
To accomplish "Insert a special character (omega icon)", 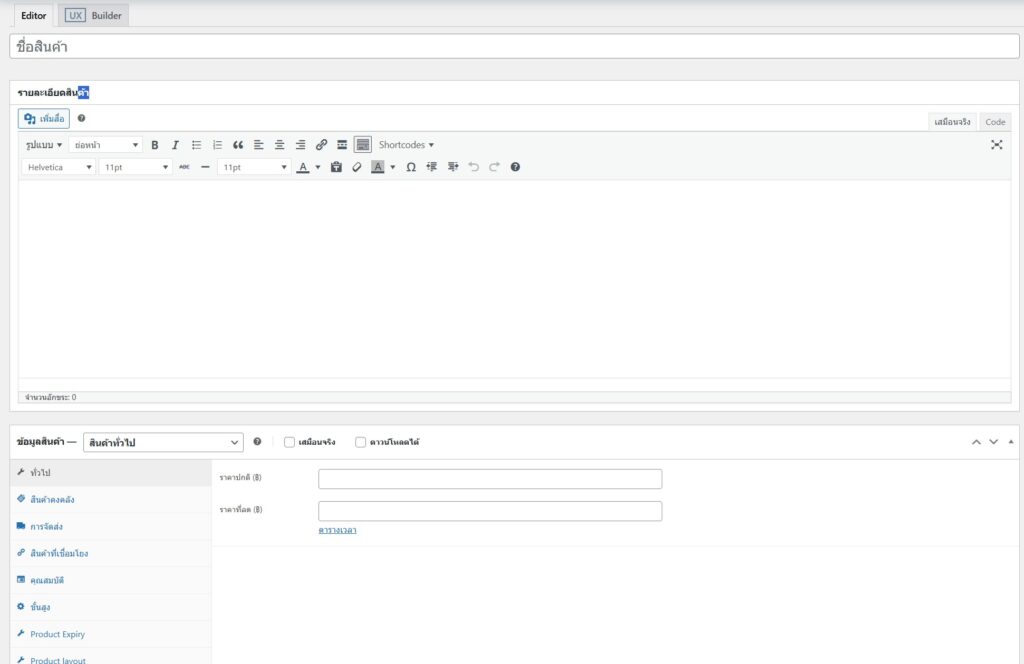I will click(x=411, y=167).
